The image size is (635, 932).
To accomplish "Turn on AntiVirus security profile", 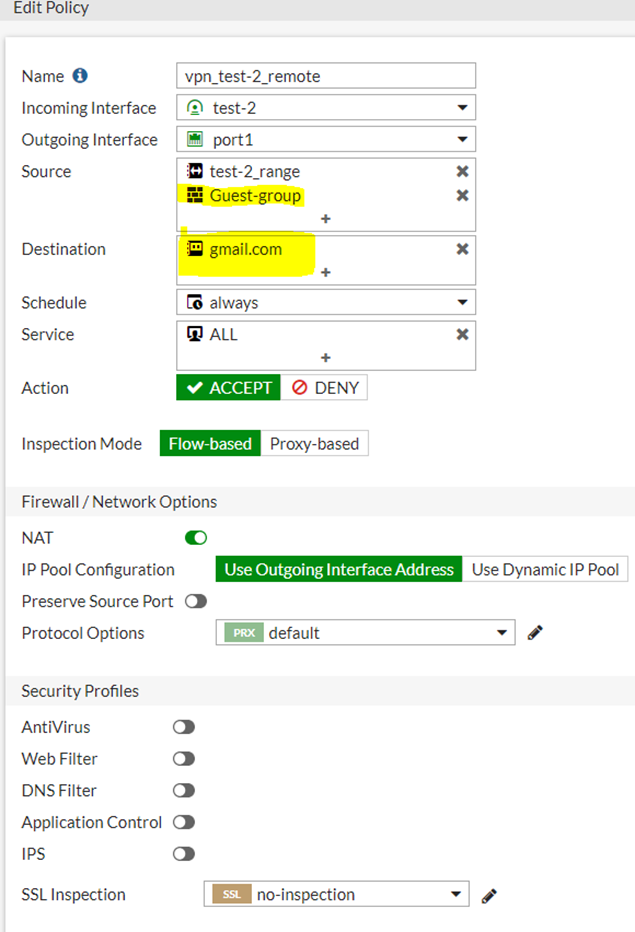I will [x=184, y=727].
